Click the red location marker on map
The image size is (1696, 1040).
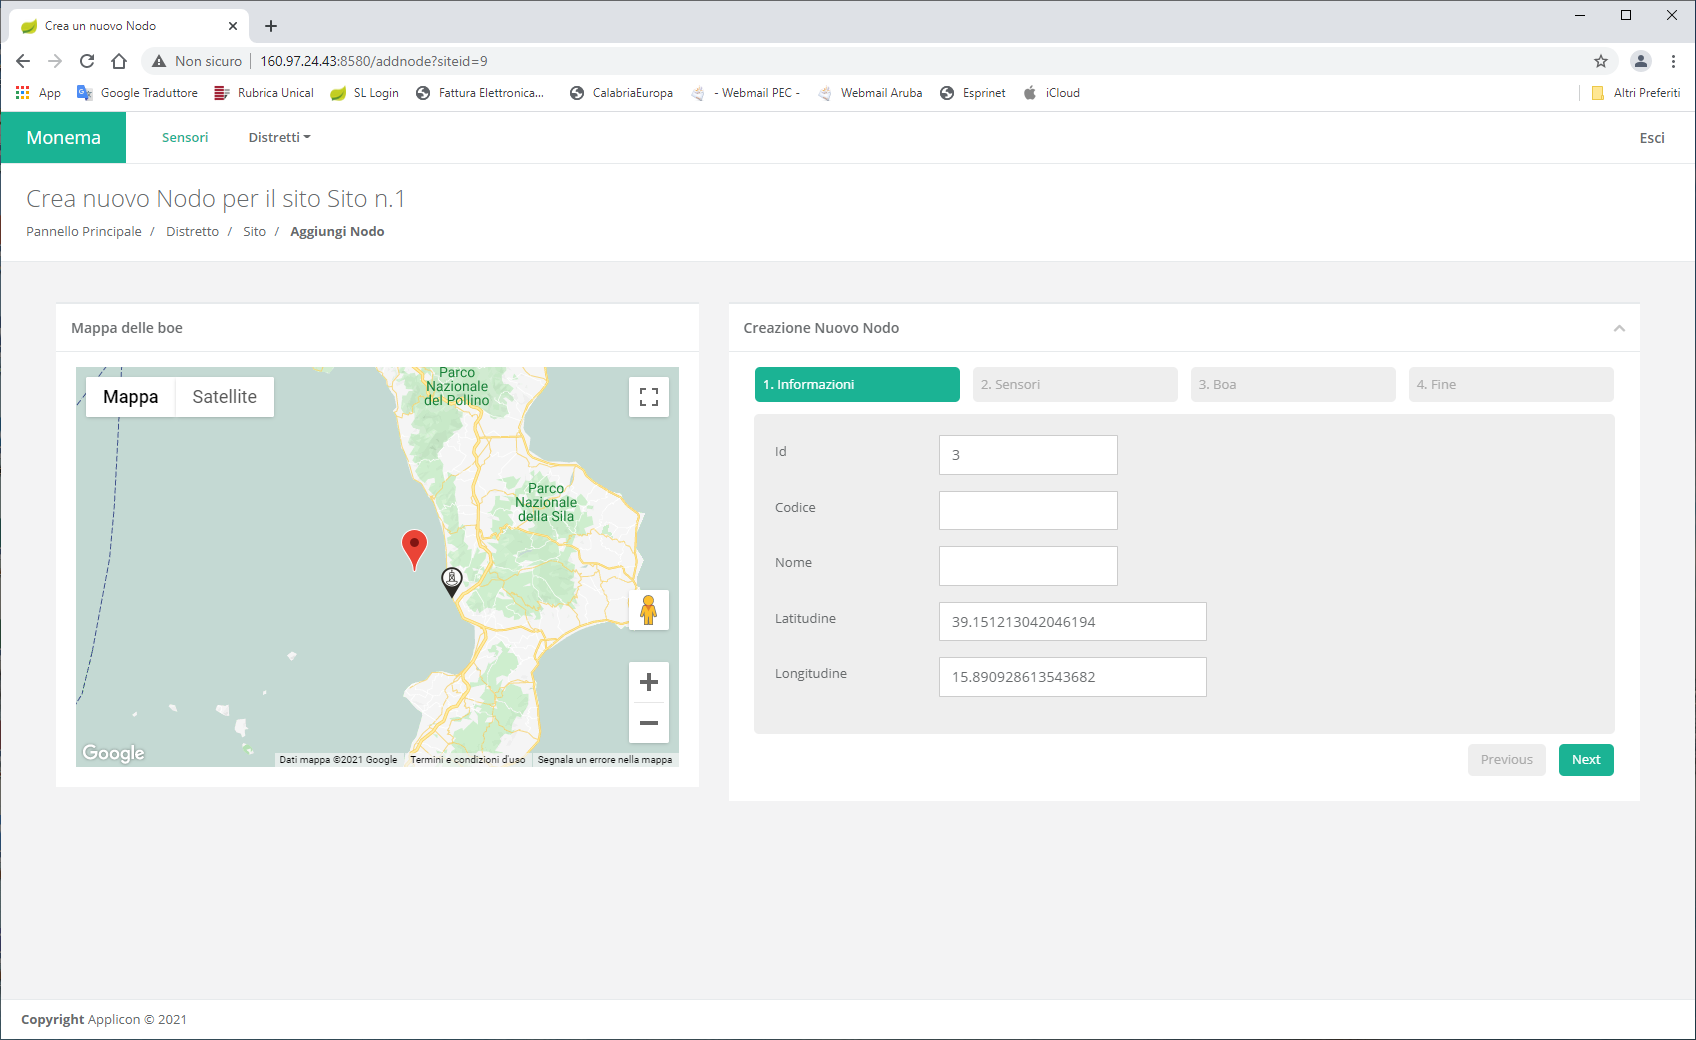tap(414, 547)
